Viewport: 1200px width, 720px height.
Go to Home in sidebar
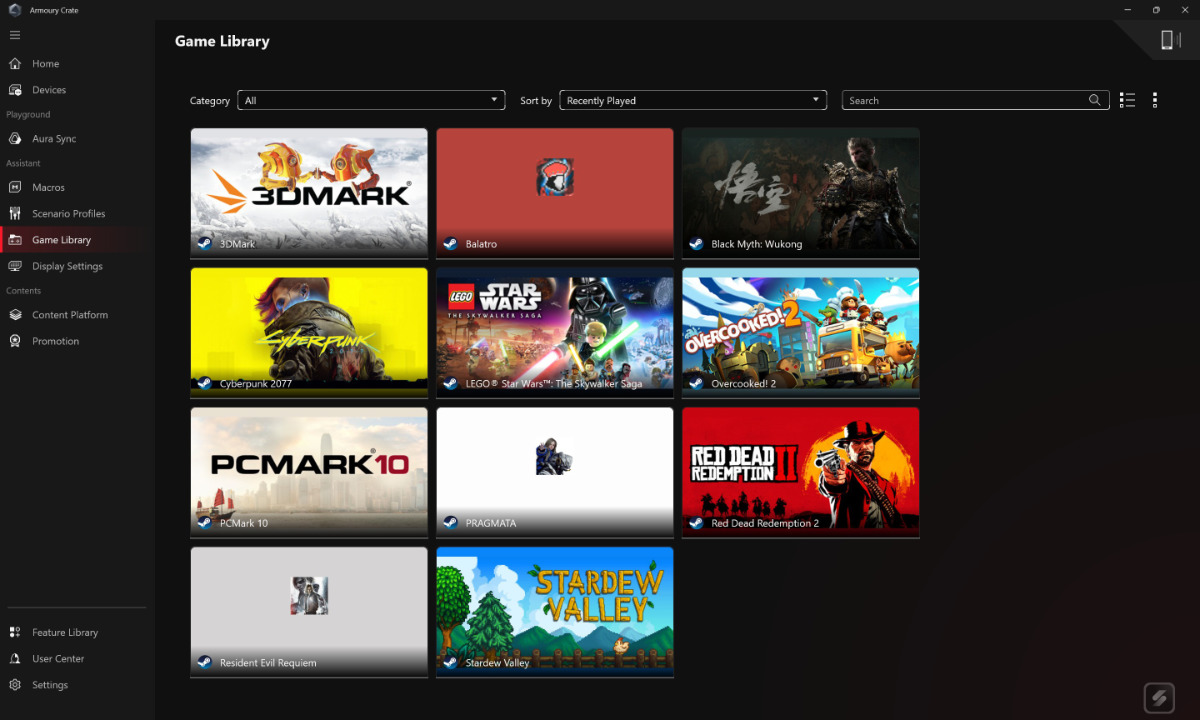pos(46,64)
